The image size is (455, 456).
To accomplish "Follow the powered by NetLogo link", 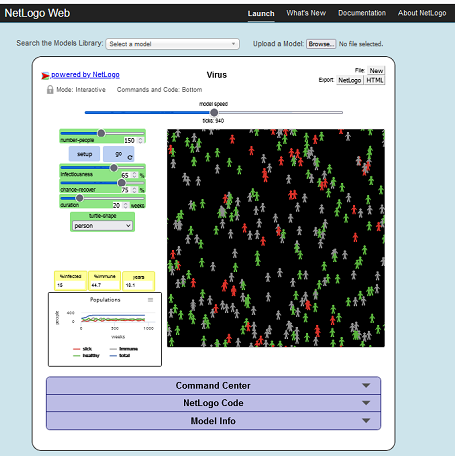I will click(x=85, y=75).
